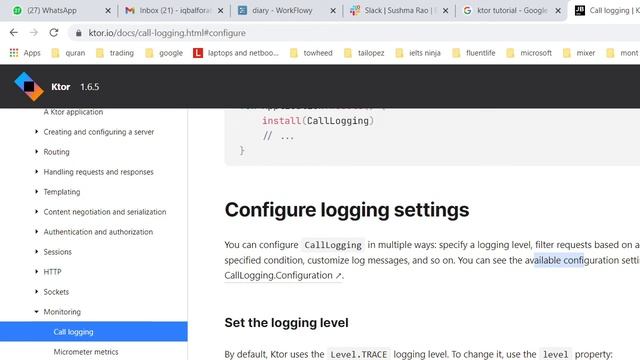
Task: Click the Level.TRACE inline code
Action: (358, 354)
